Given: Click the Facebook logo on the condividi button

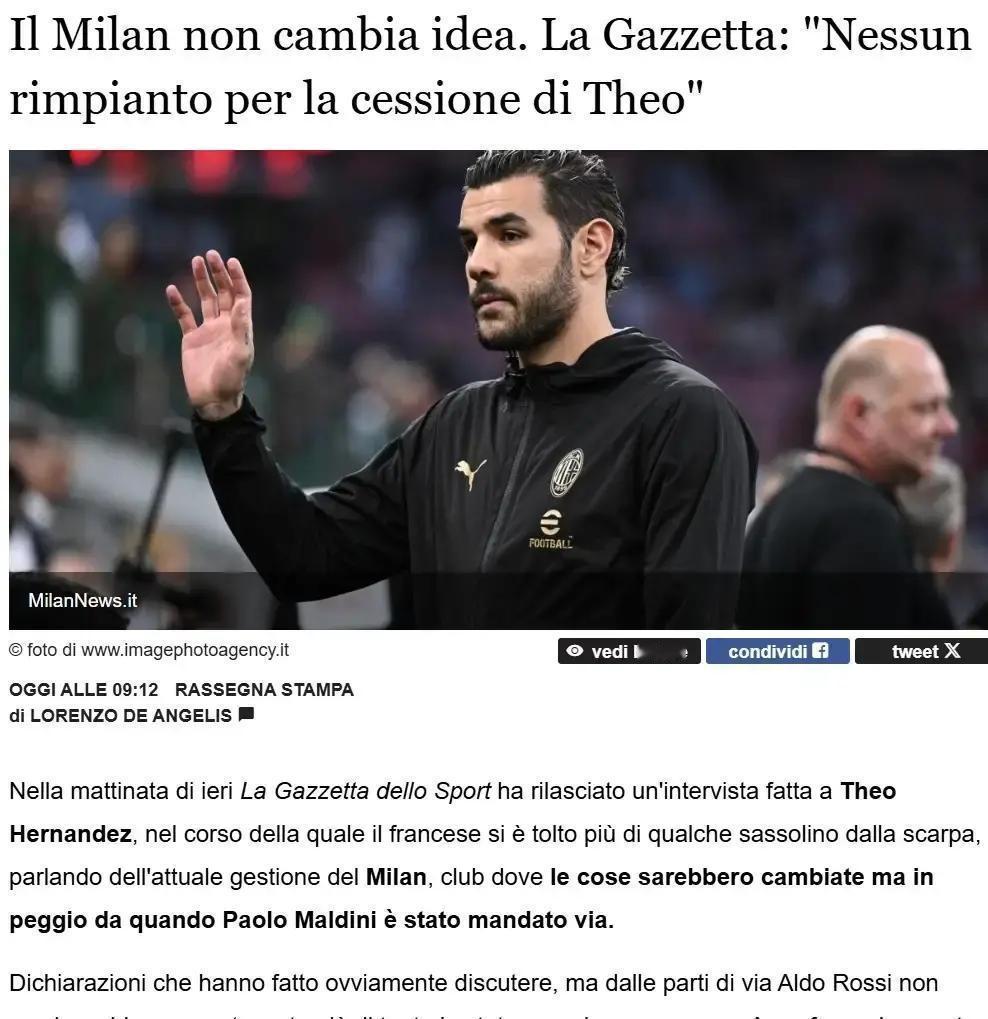Looking at the screenshot, I should click(x=821, y=651).
